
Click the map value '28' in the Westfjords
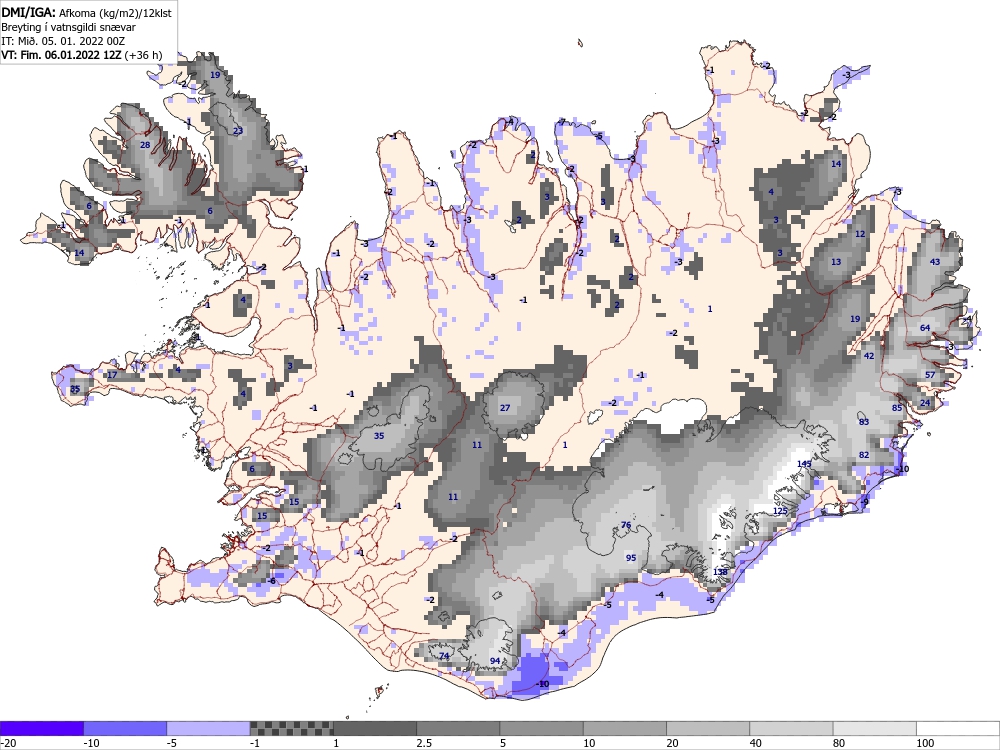tap(145, 145)
